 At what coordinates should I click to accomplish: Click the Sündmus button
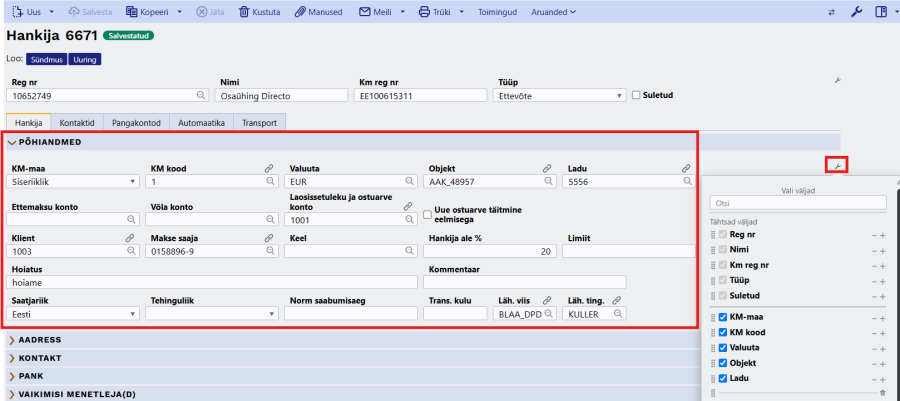pos(46,60)
